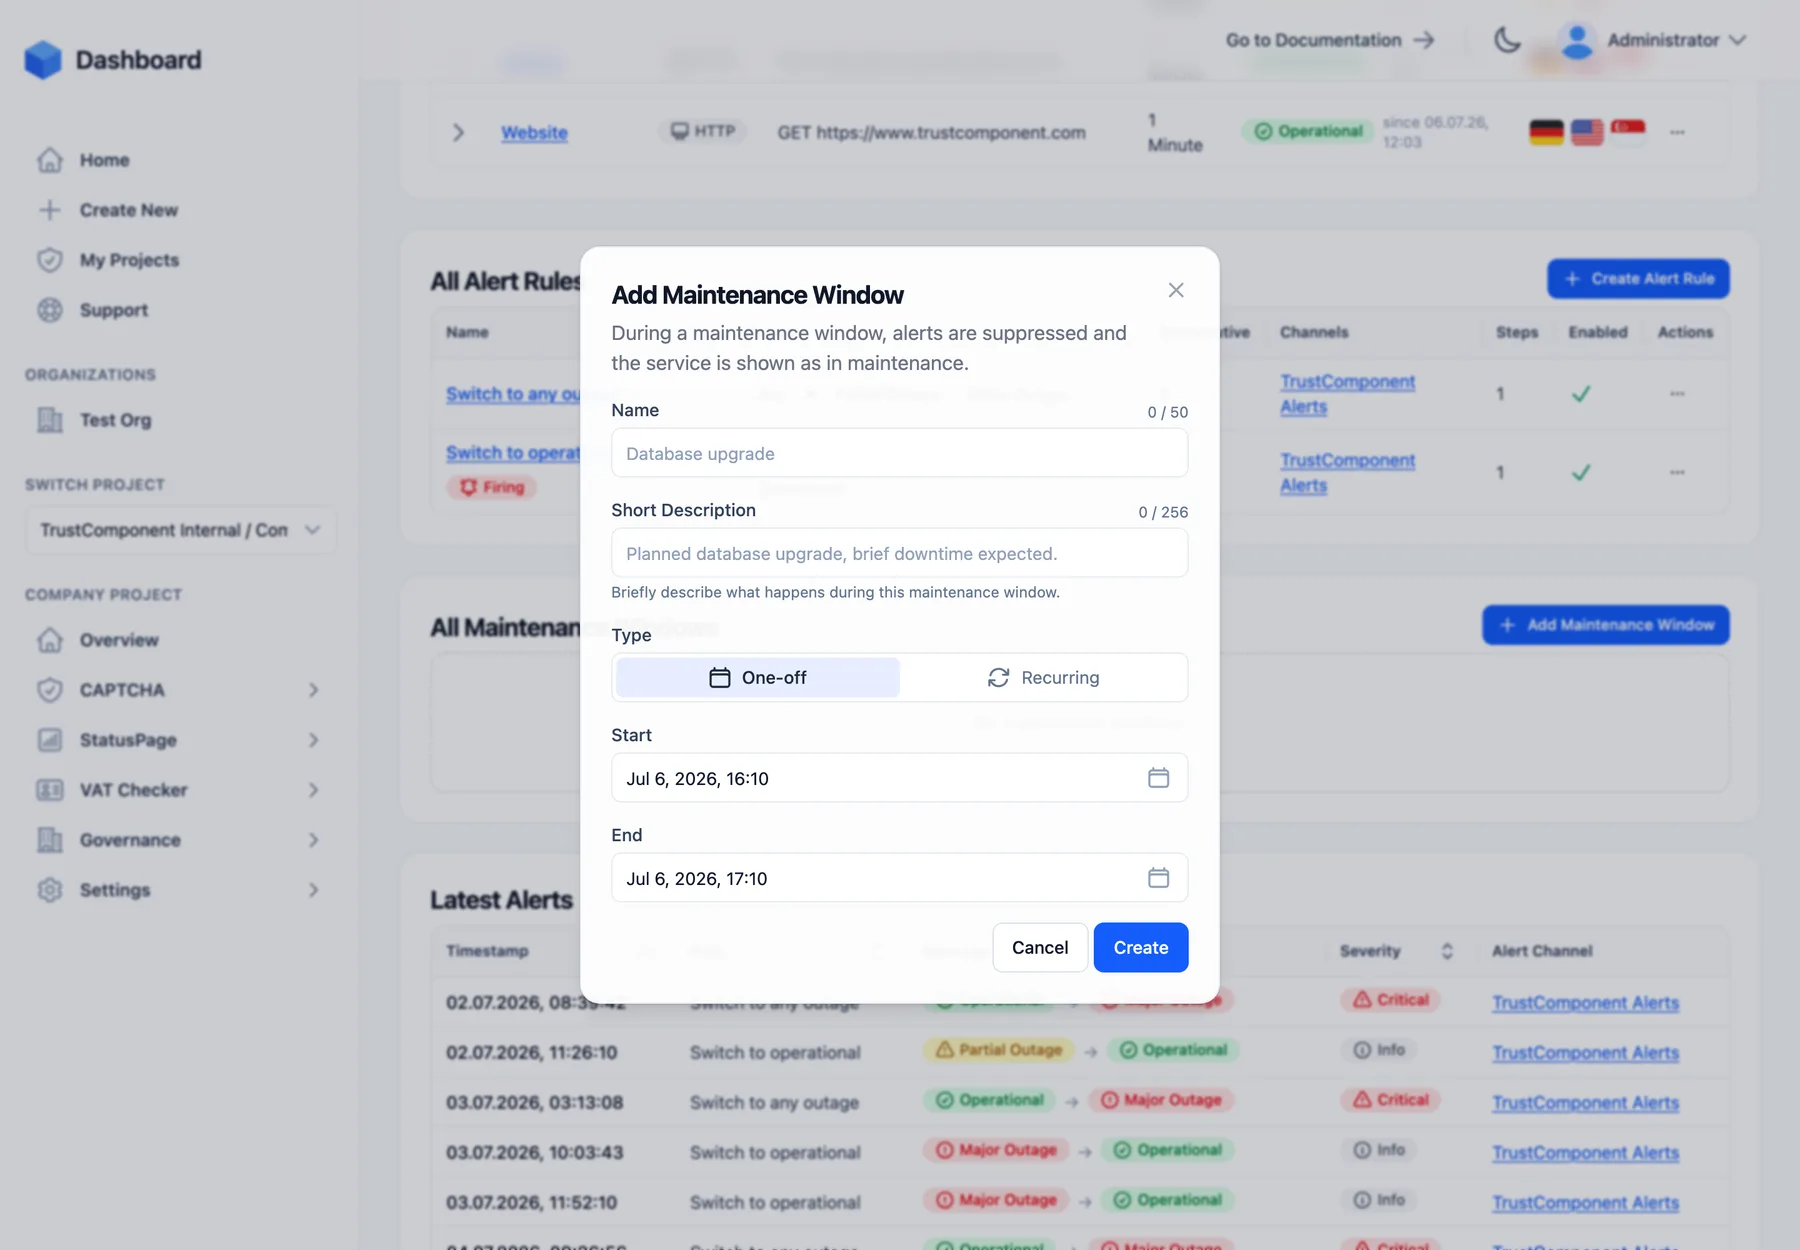Toggle dark mode moon icon

[1507, 40]
